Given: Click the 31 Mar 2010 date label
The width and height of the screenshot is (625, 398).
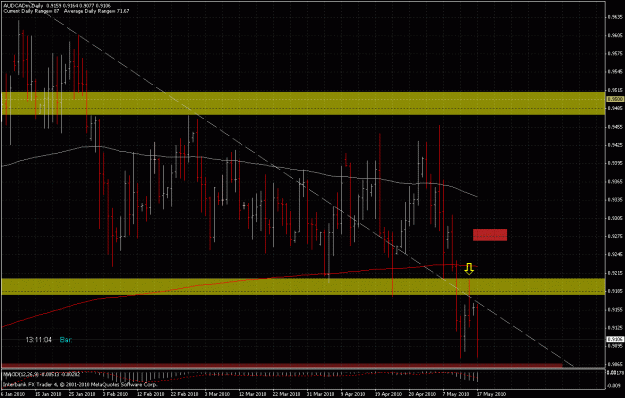Looking at the screenshot, I should [320, 394].
